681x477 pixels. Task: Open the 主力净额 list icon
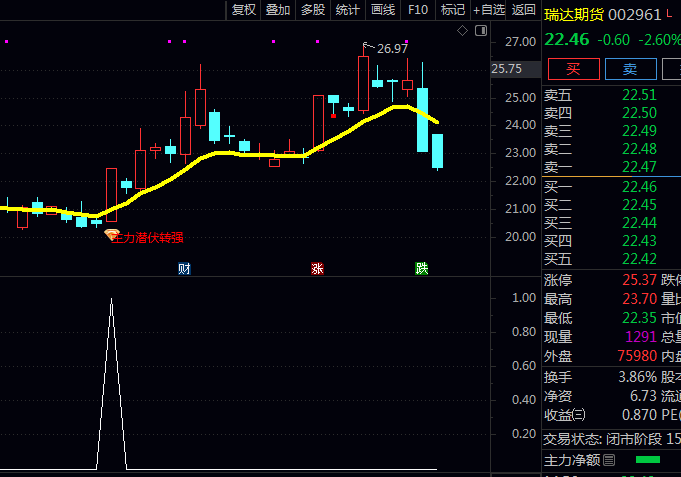[609, 460]
